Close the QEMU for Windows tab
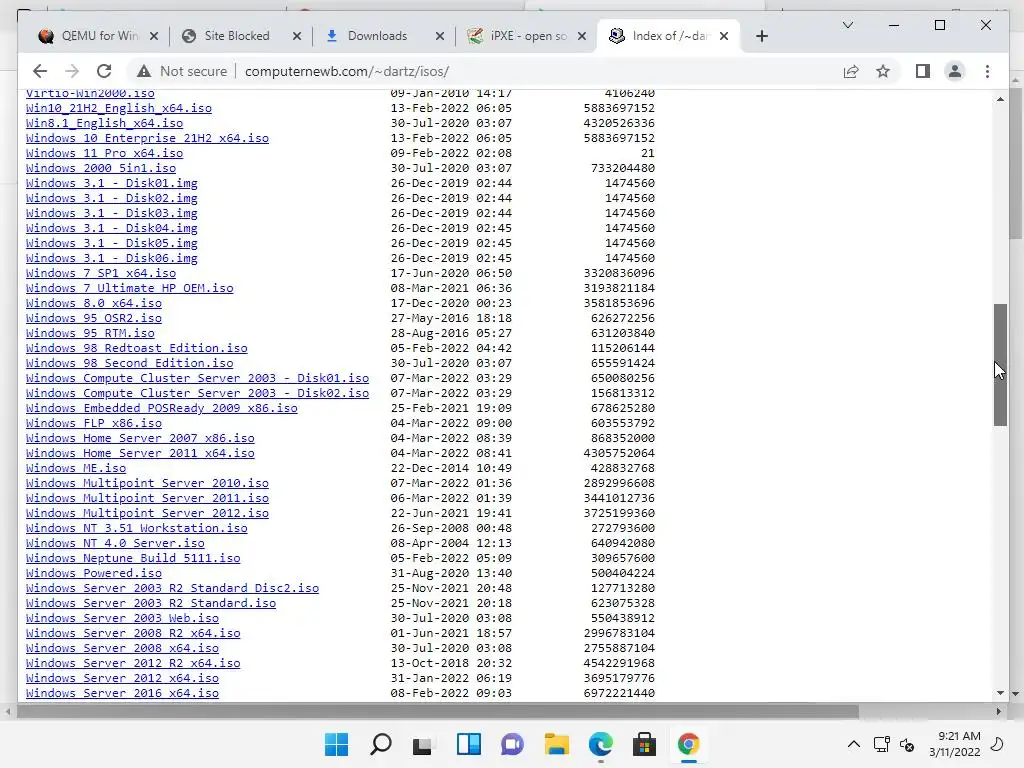The height and width of the screenshot is (768, 1024). tap(153, 36)
